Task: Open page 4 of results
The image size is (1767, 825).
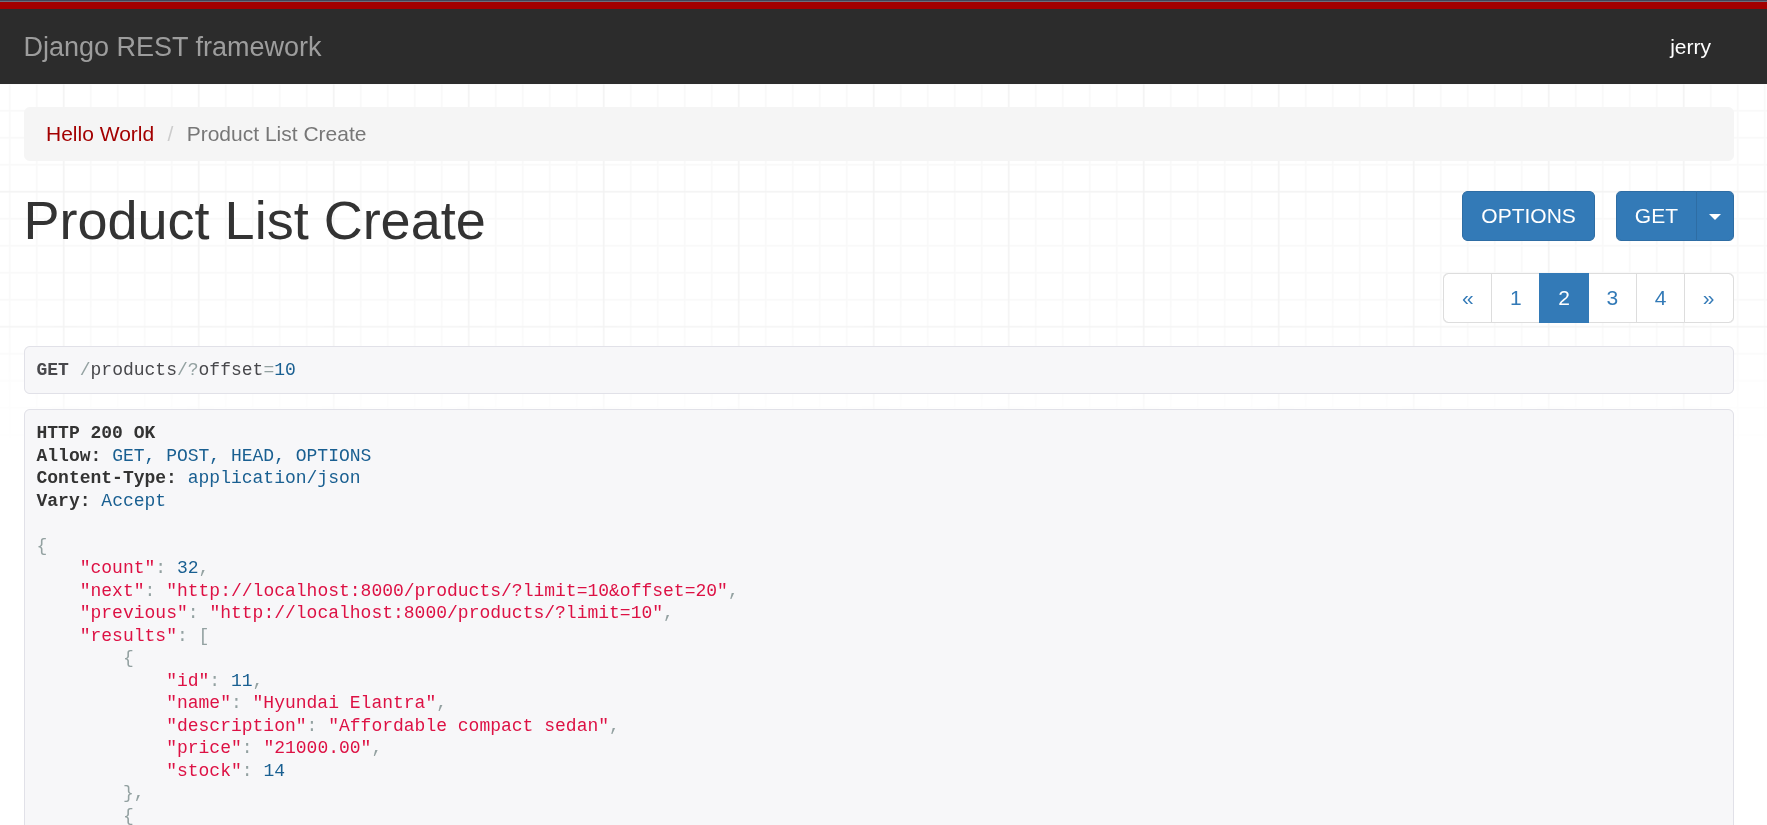Action: (1660, 298)
